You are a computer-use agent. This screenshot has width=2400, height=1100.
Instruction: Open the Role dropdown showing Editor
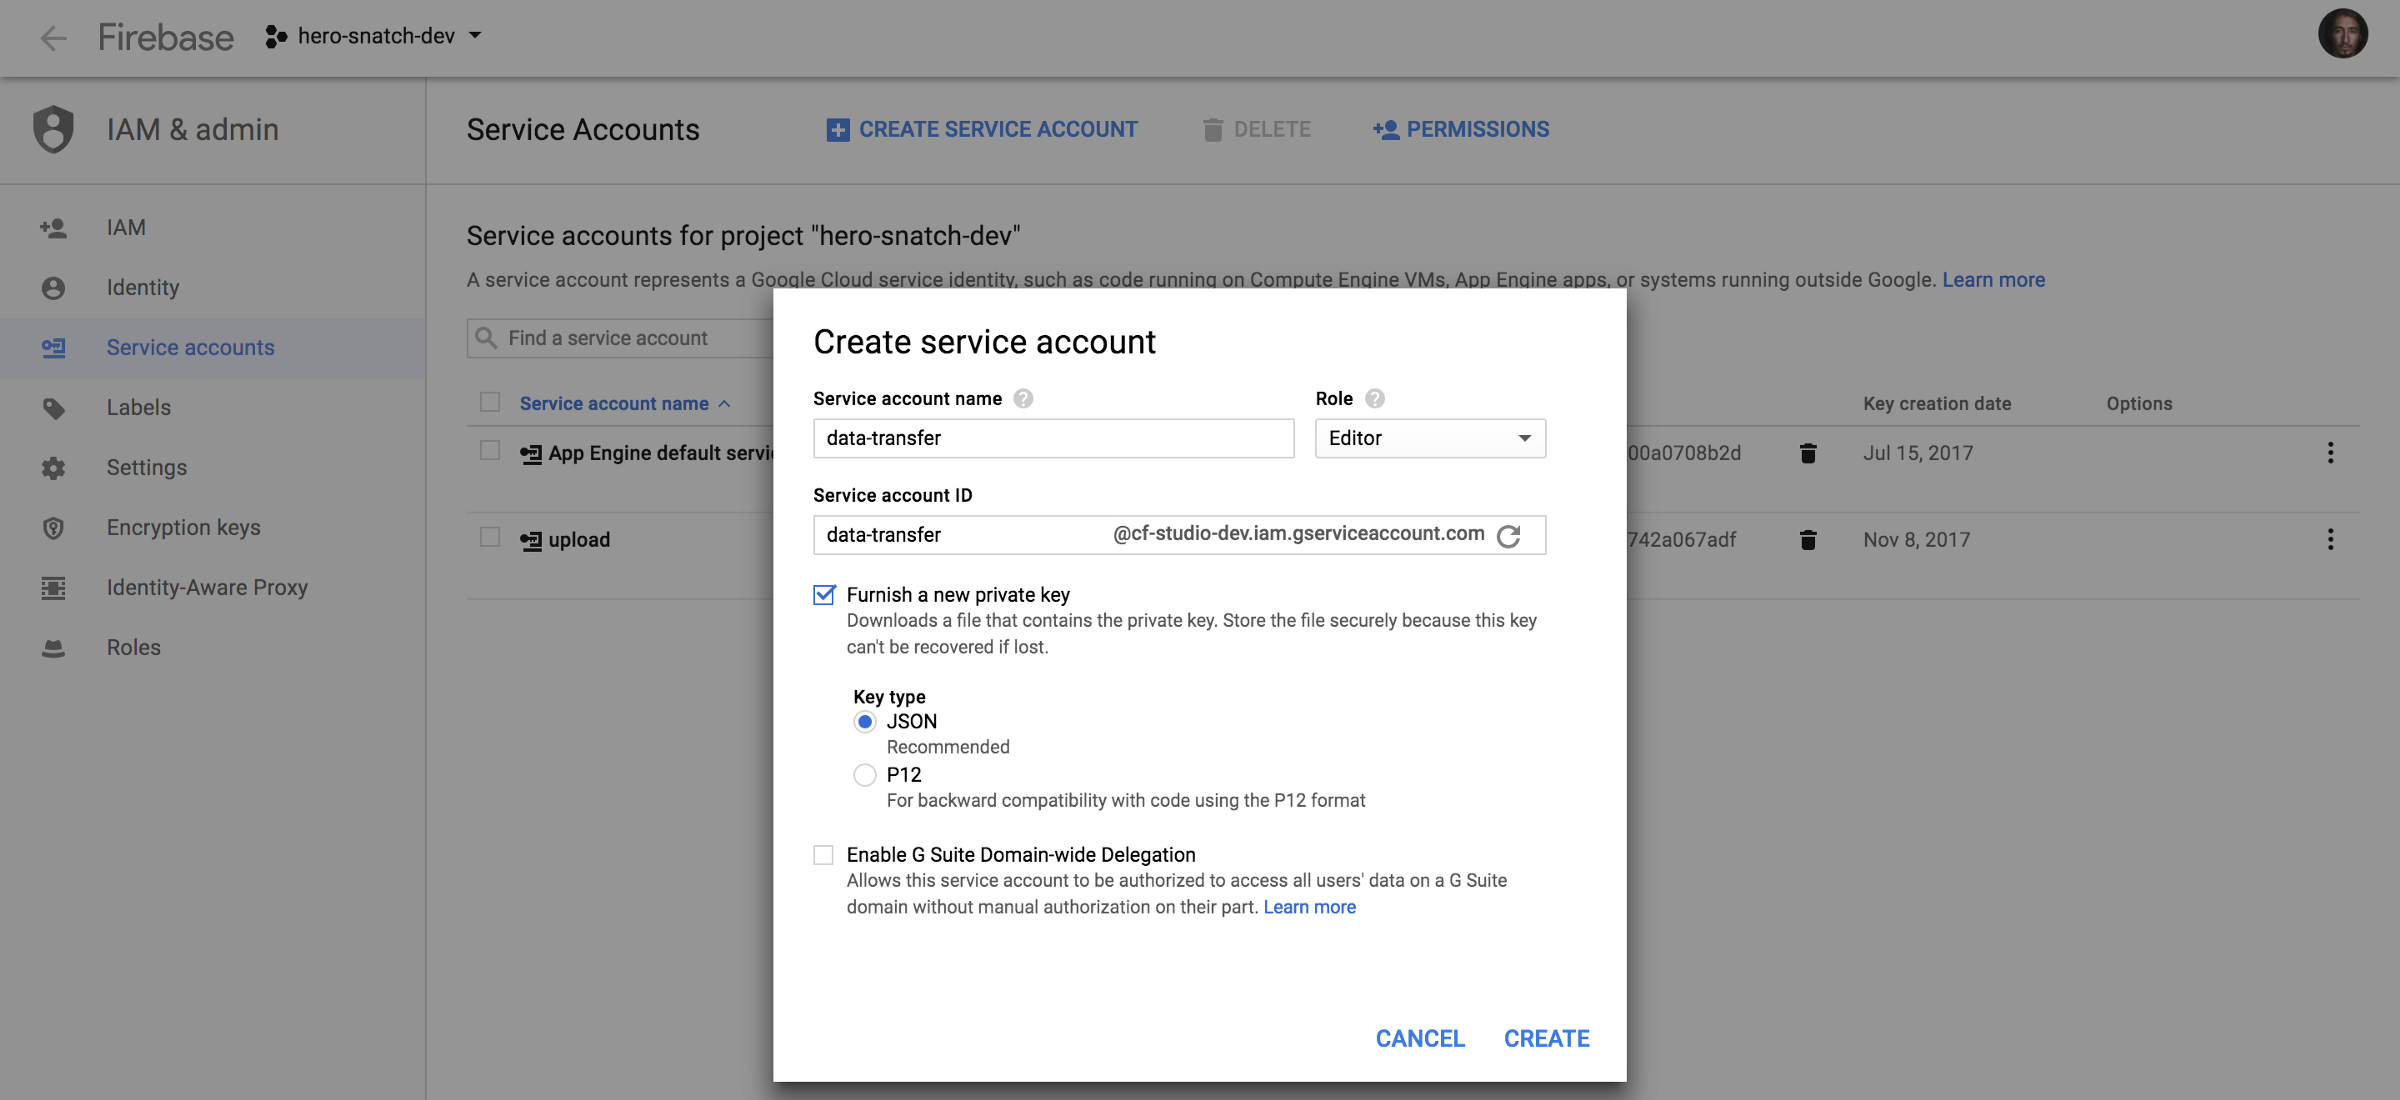click(1430, 438)
